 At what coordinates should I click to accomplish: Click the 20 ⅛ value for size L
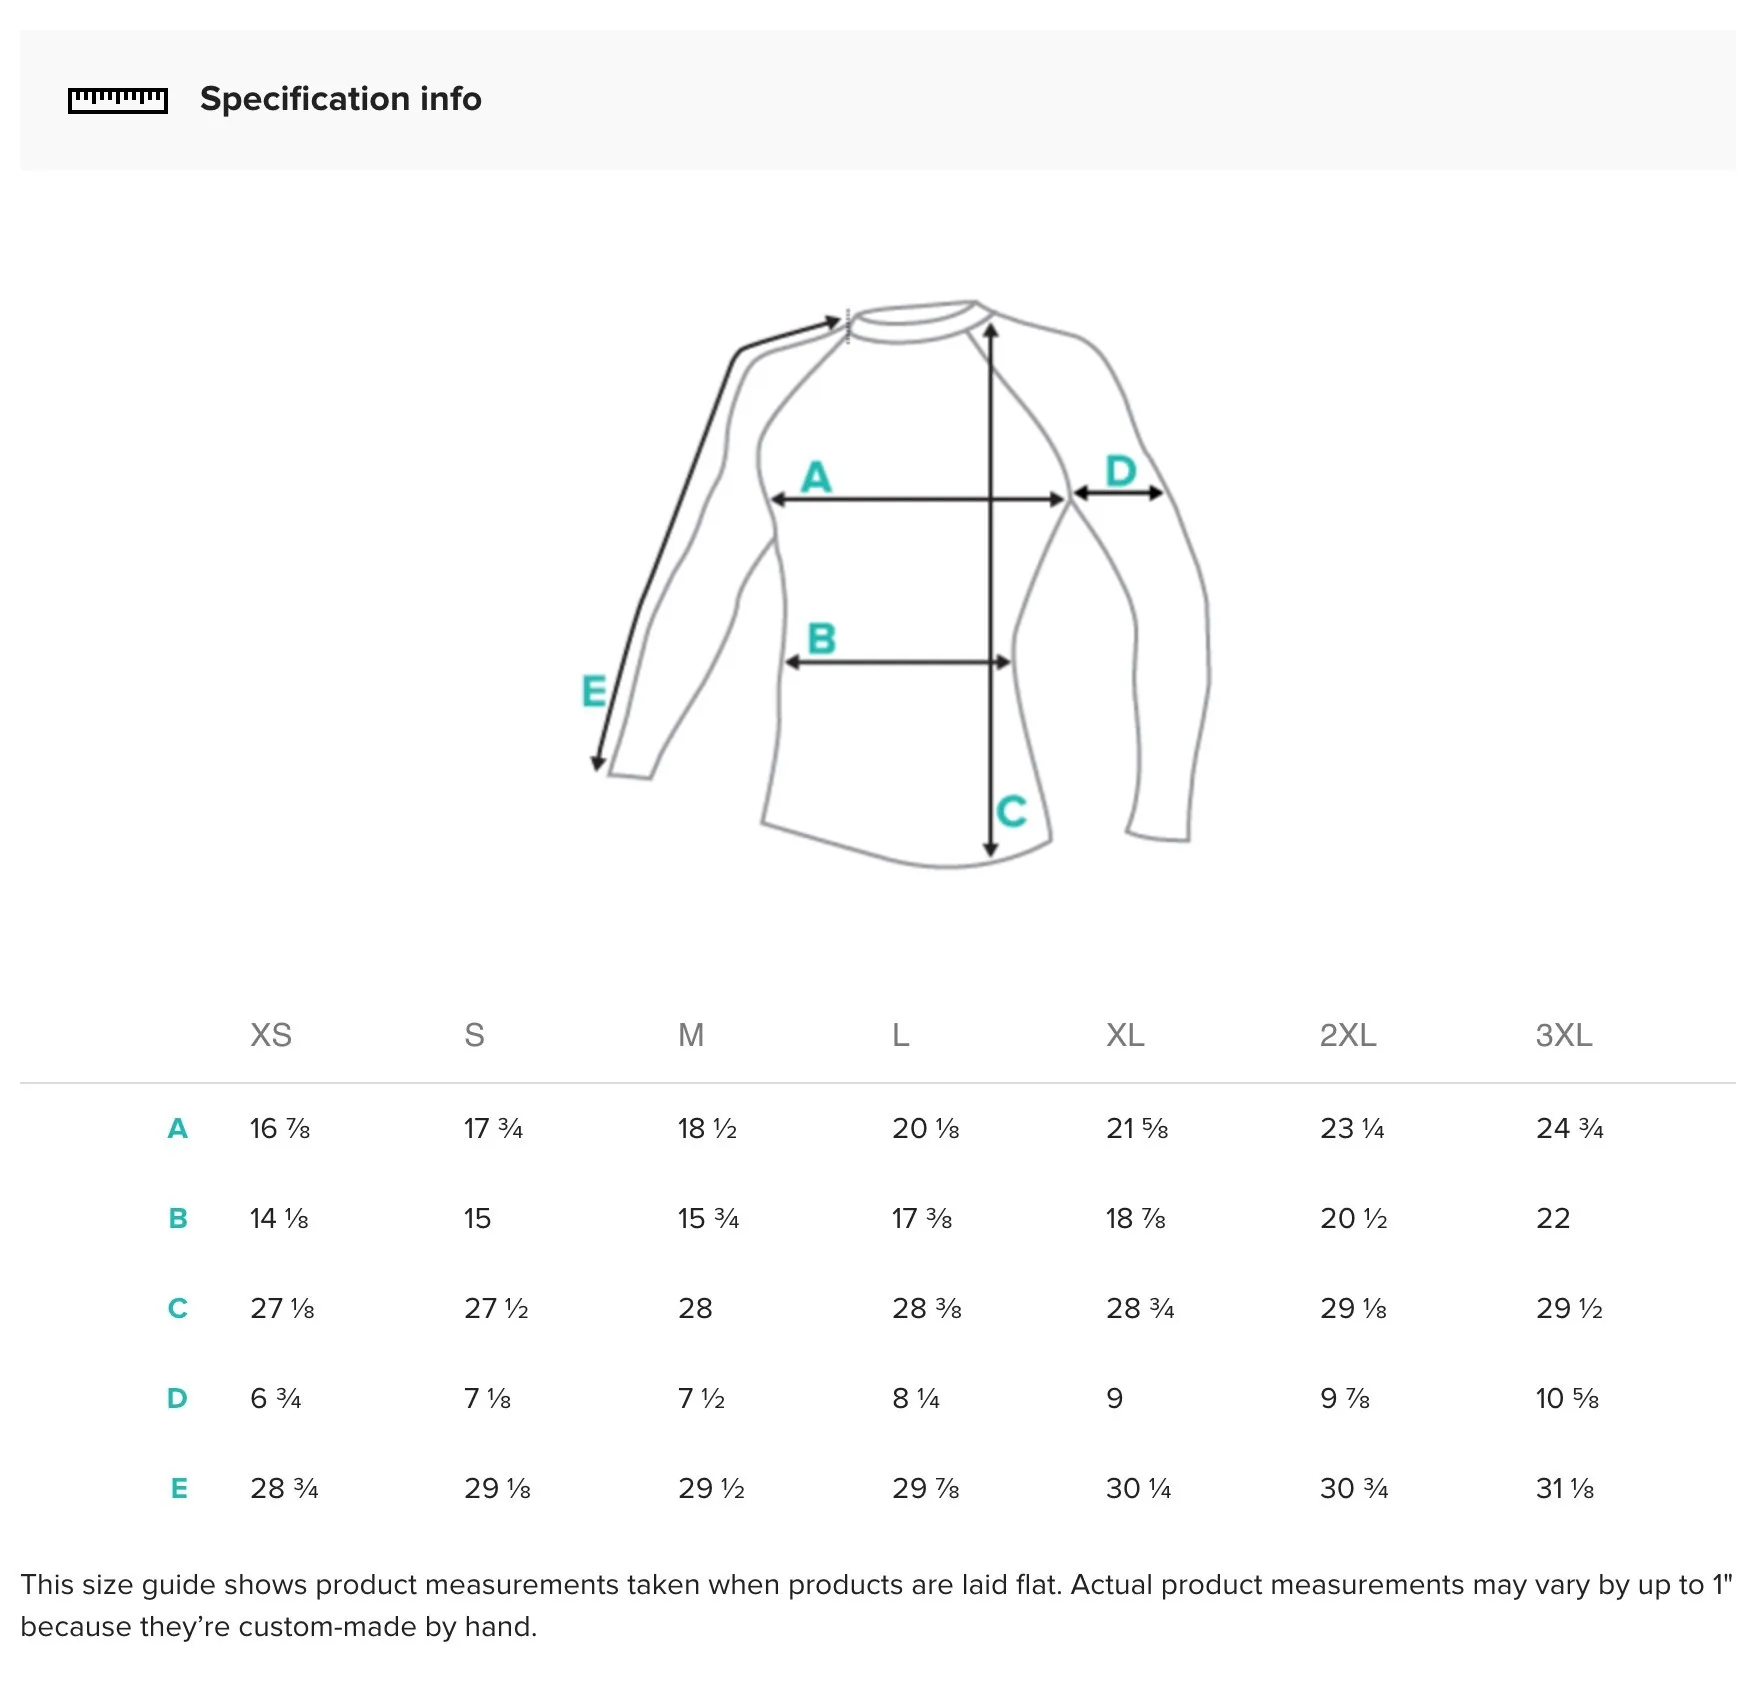(925, 1129)
